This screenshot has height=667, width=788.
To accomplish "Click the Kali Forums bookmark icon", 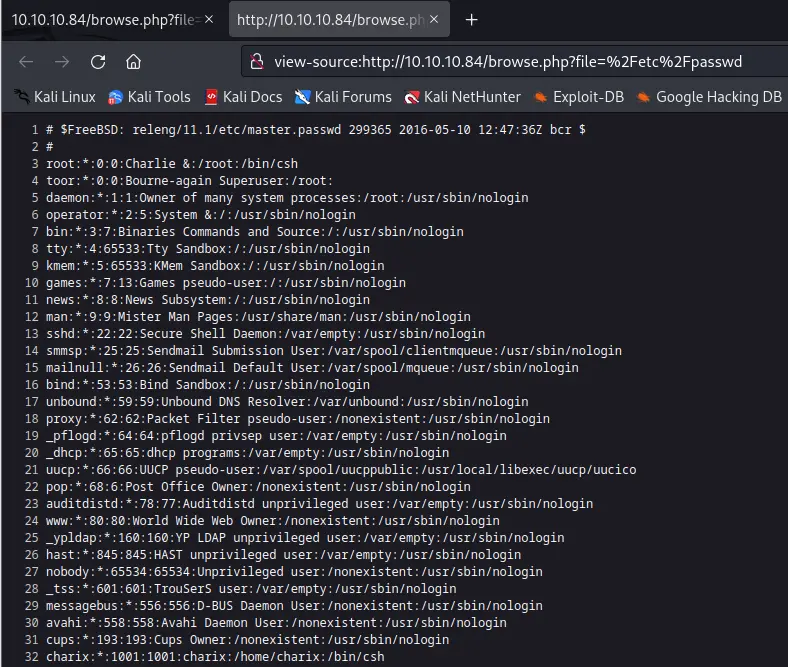I will click(302, 97).
